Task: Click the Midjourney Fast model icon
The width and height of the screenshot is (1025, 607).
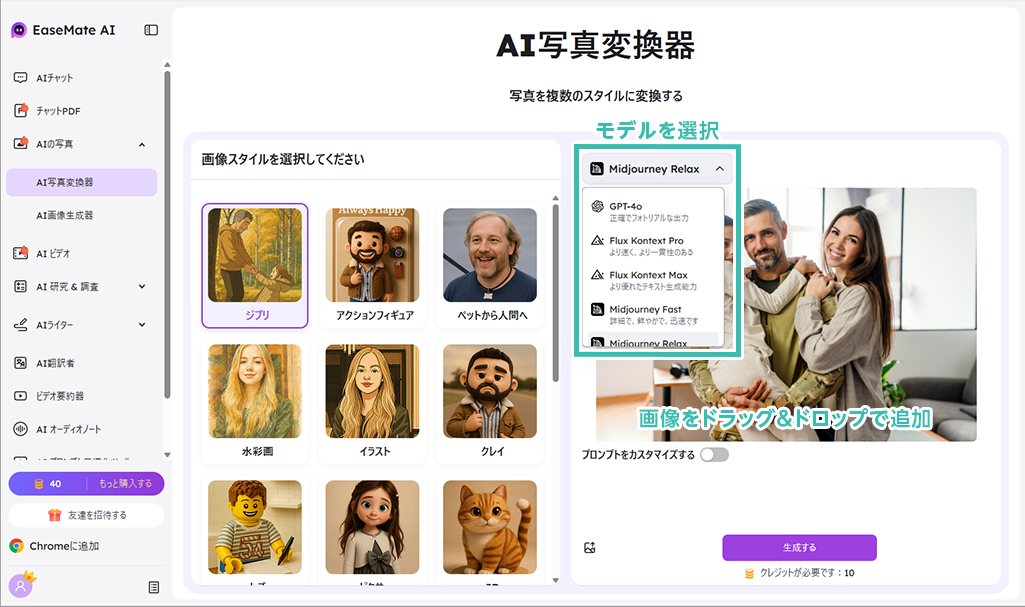Action: click(597, 309)
